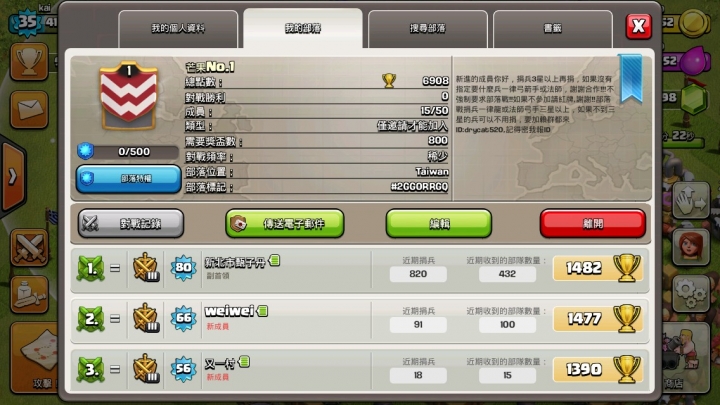Switch to 搜尋部落 tab
720x405 pixels.
[428, 28]
